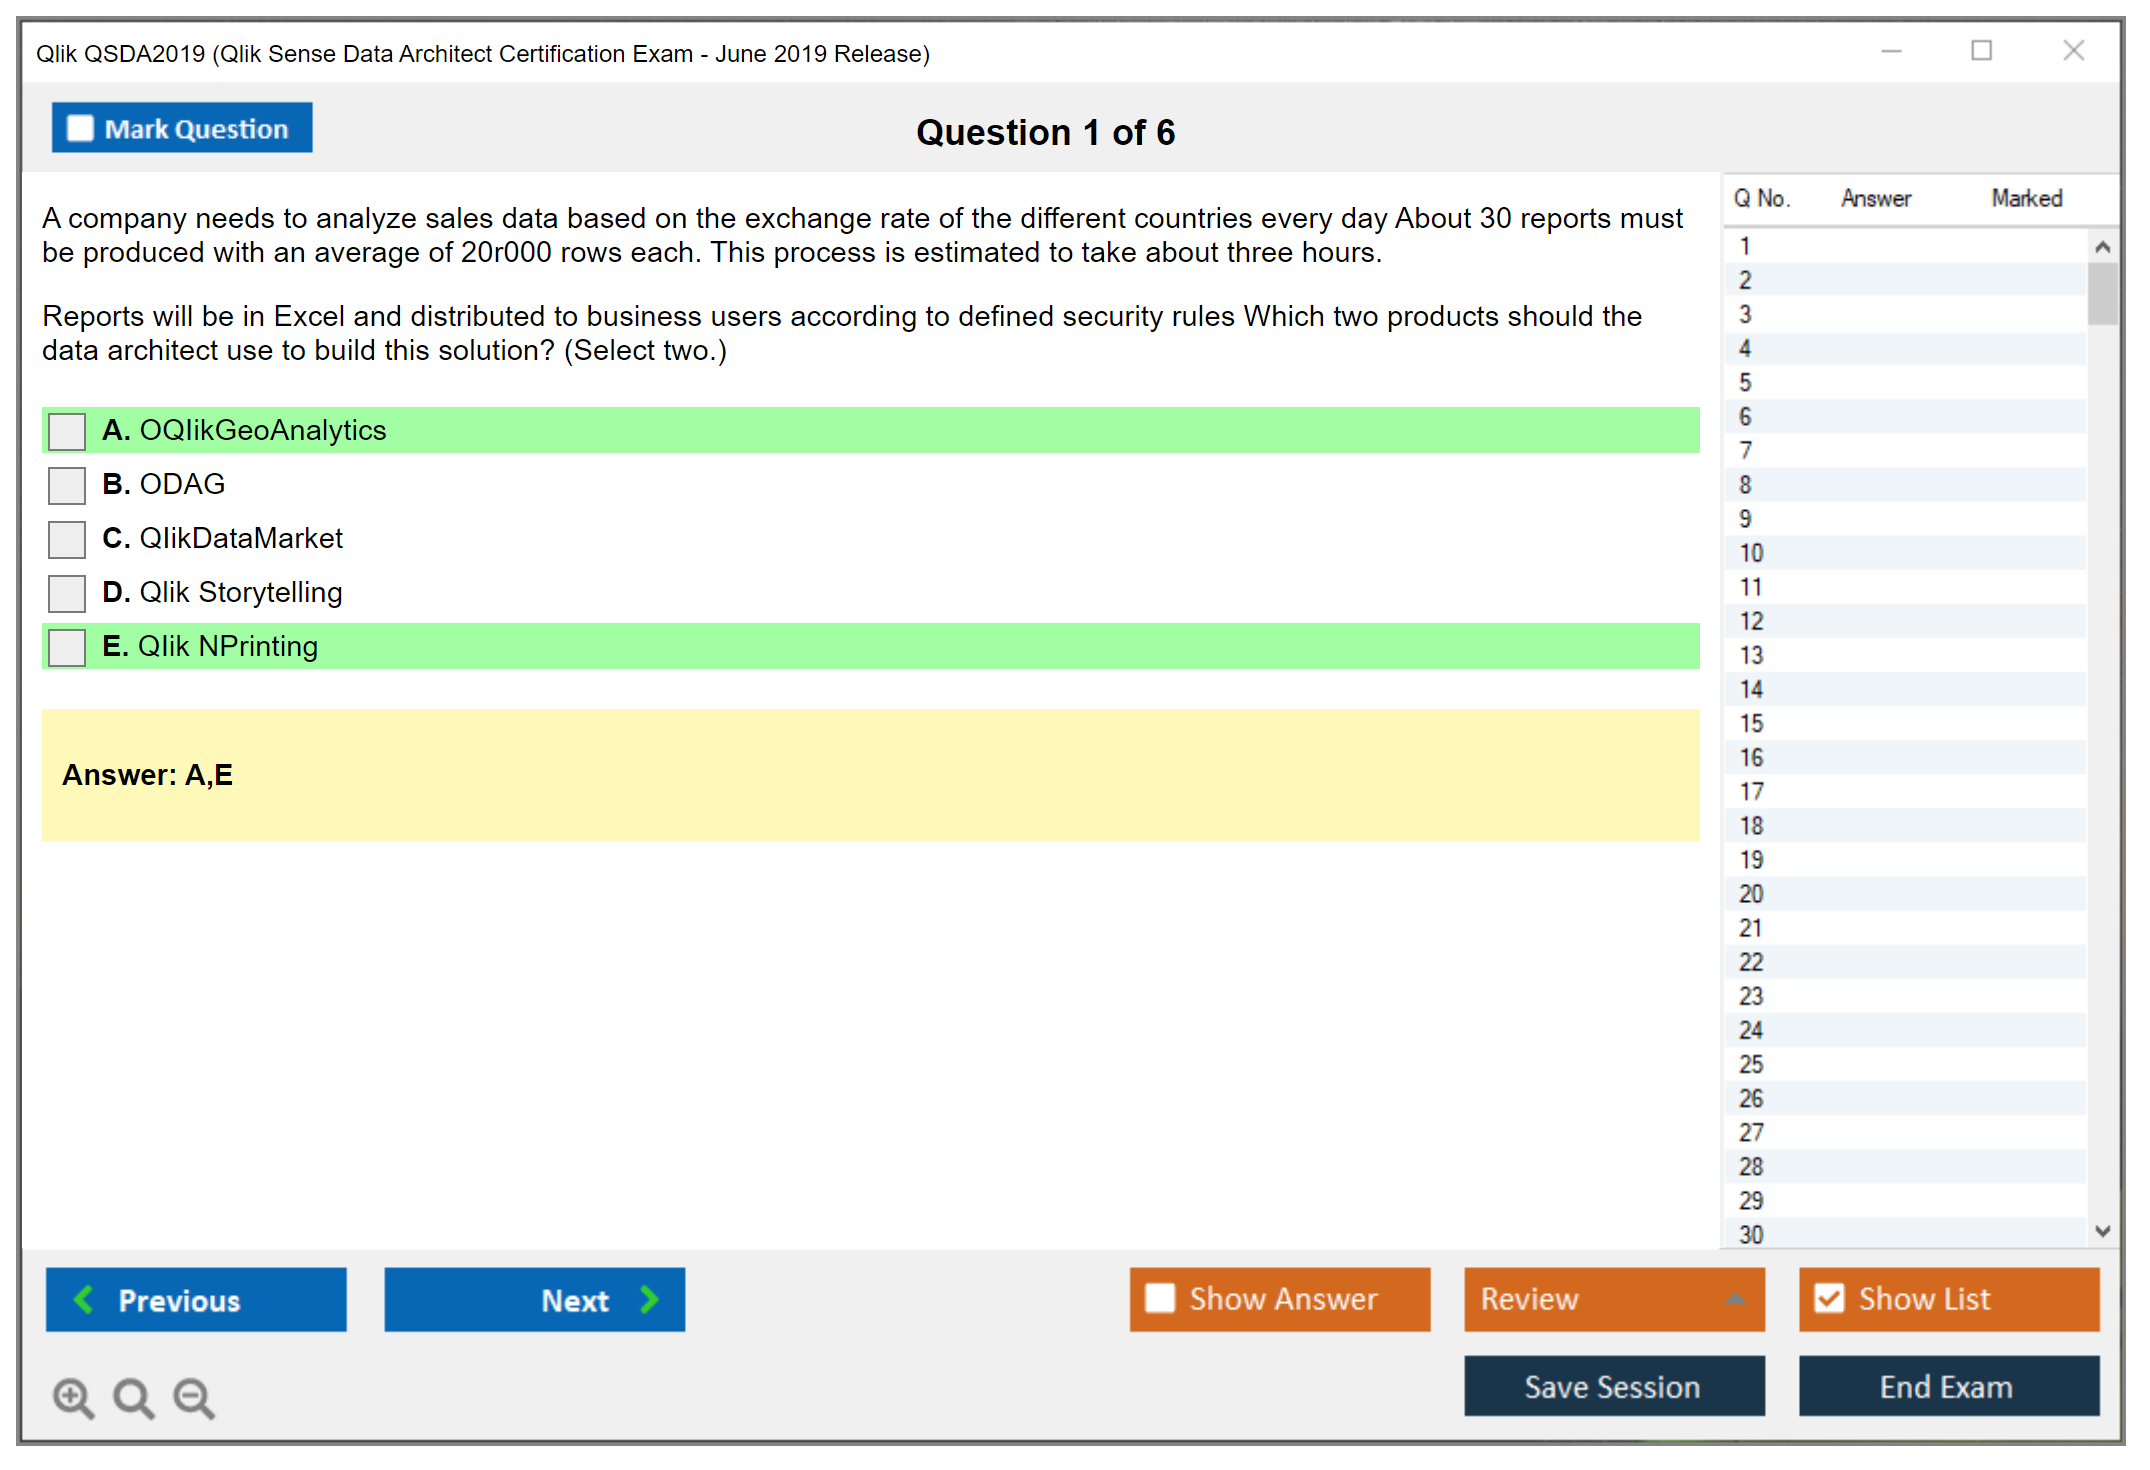Click the zoom in magnifier icon
2150x1470 pixels.
[x=73, y=1397]
